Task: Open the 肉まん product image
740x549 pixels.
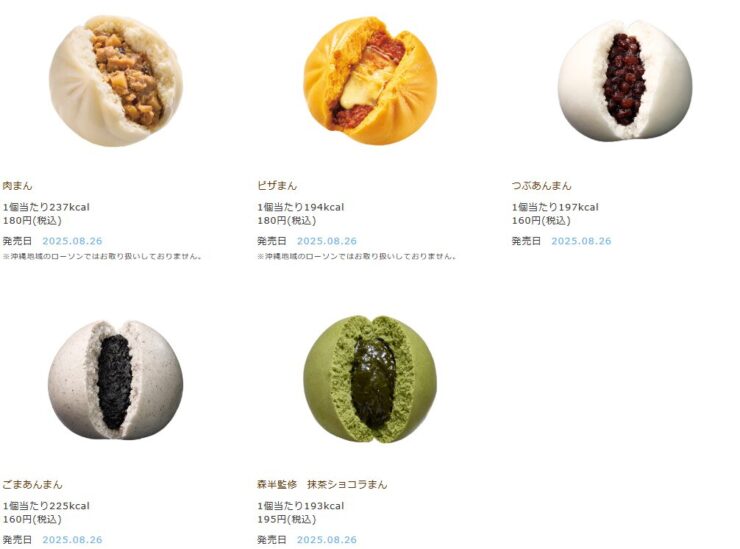Action: pos(116,81)
